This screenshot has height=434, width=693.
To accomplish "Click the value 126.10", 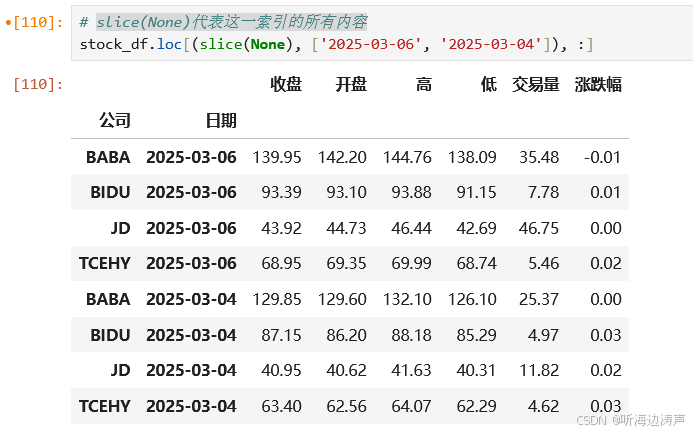I will (x=472, y=299).
